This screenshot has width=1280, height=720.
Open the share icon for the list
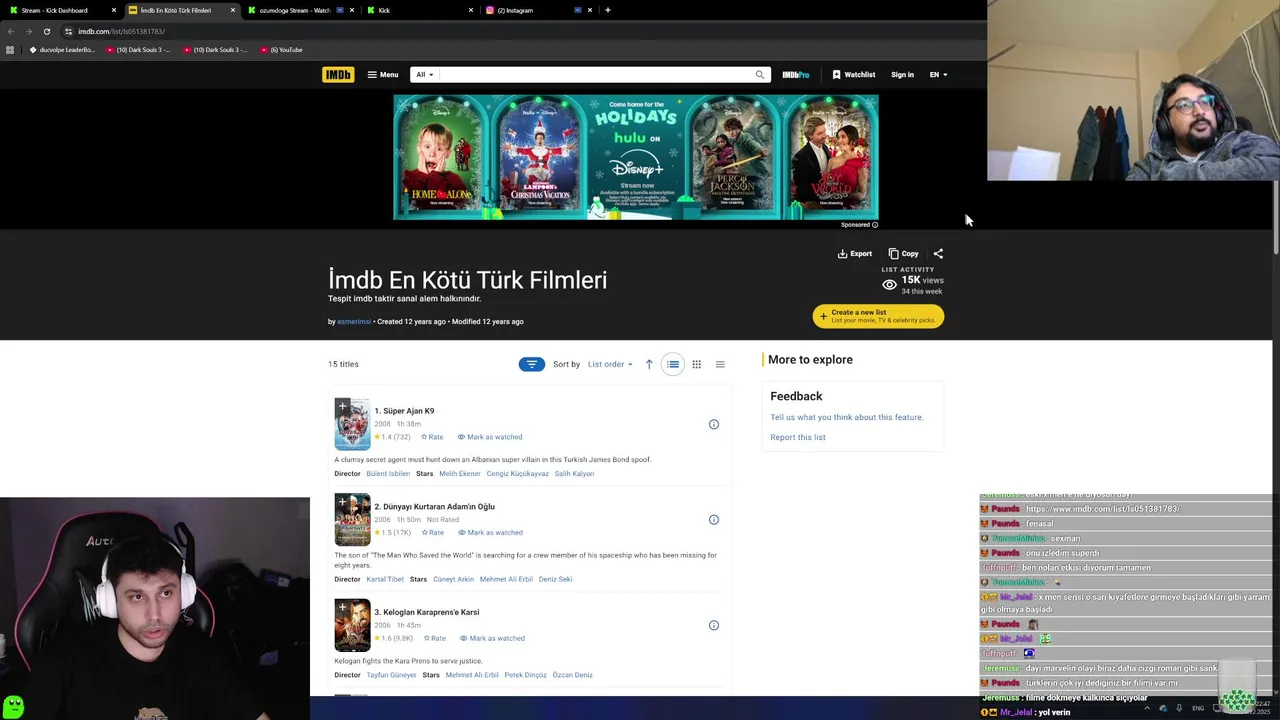point(938,253)
